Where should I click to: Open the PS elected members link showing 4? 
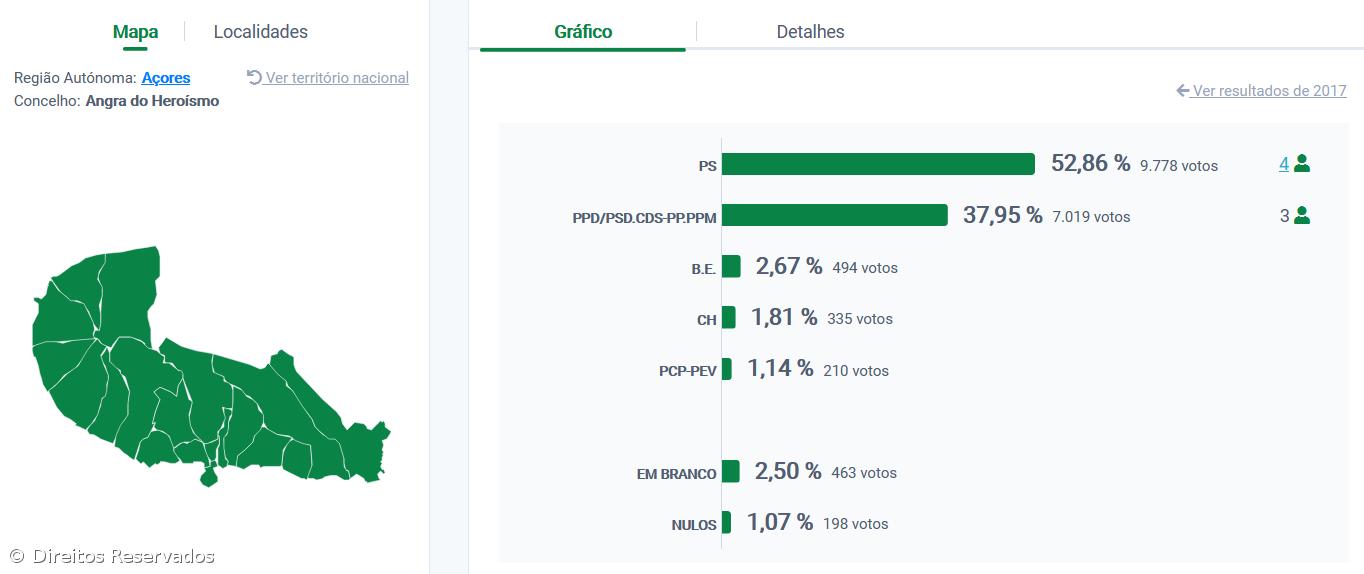1283,164
